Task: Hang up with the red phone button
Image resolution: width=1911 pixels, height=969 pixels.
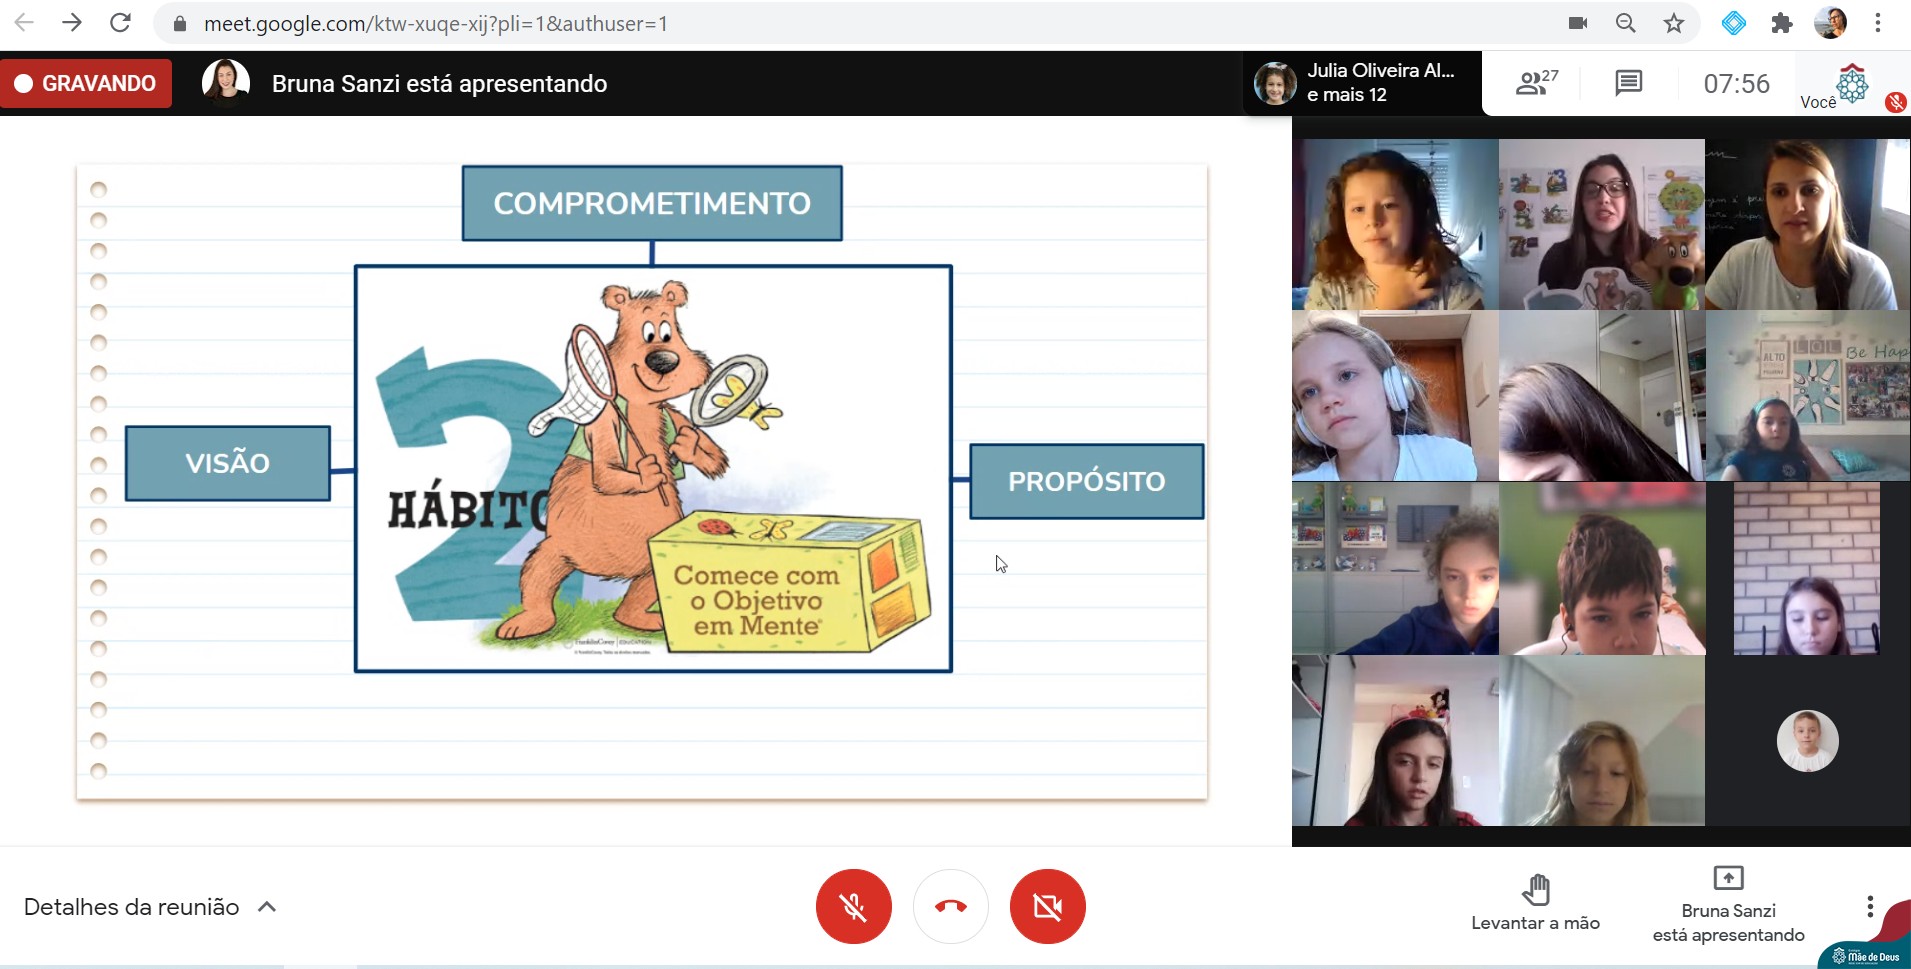Action: (950, 906)
